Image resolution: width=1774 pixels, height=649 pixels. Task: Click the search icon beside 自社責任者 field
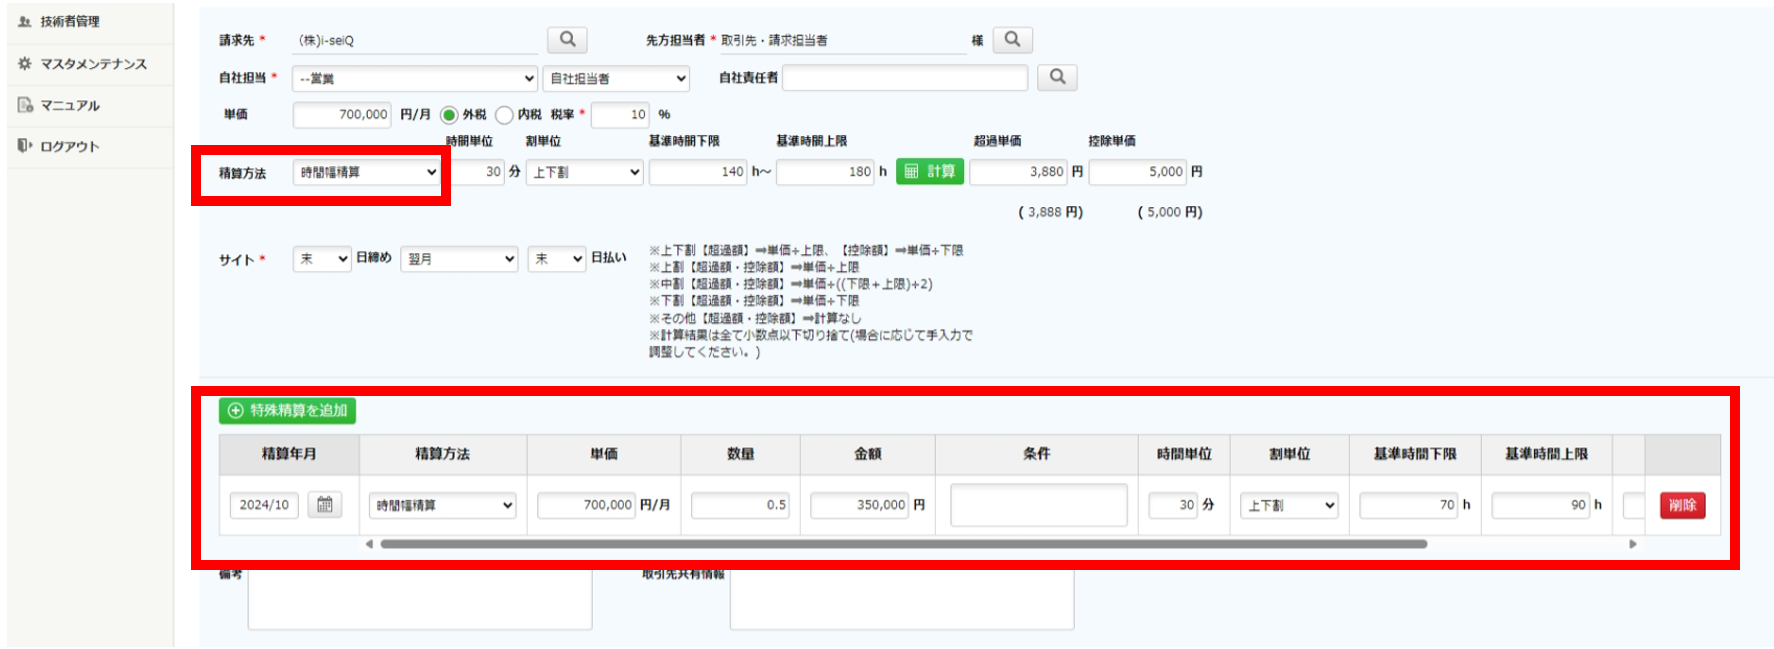click(x=1057, y=77)
